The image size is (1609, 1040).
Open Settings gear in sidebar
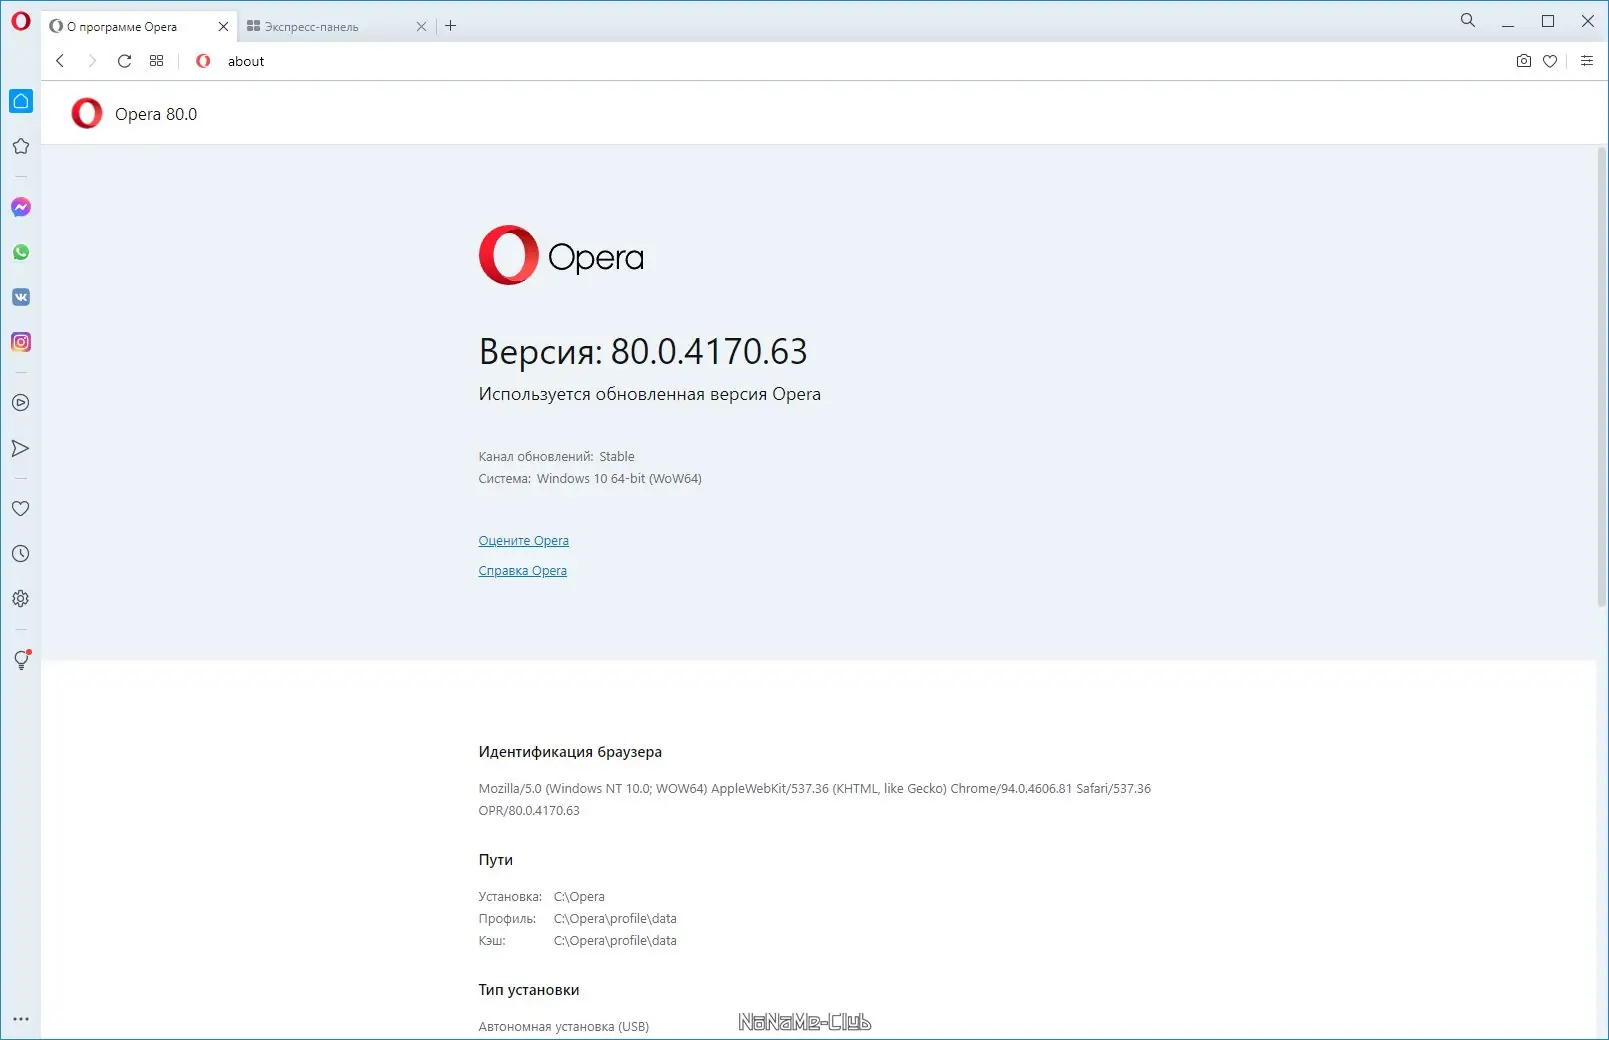coord(21,599)
